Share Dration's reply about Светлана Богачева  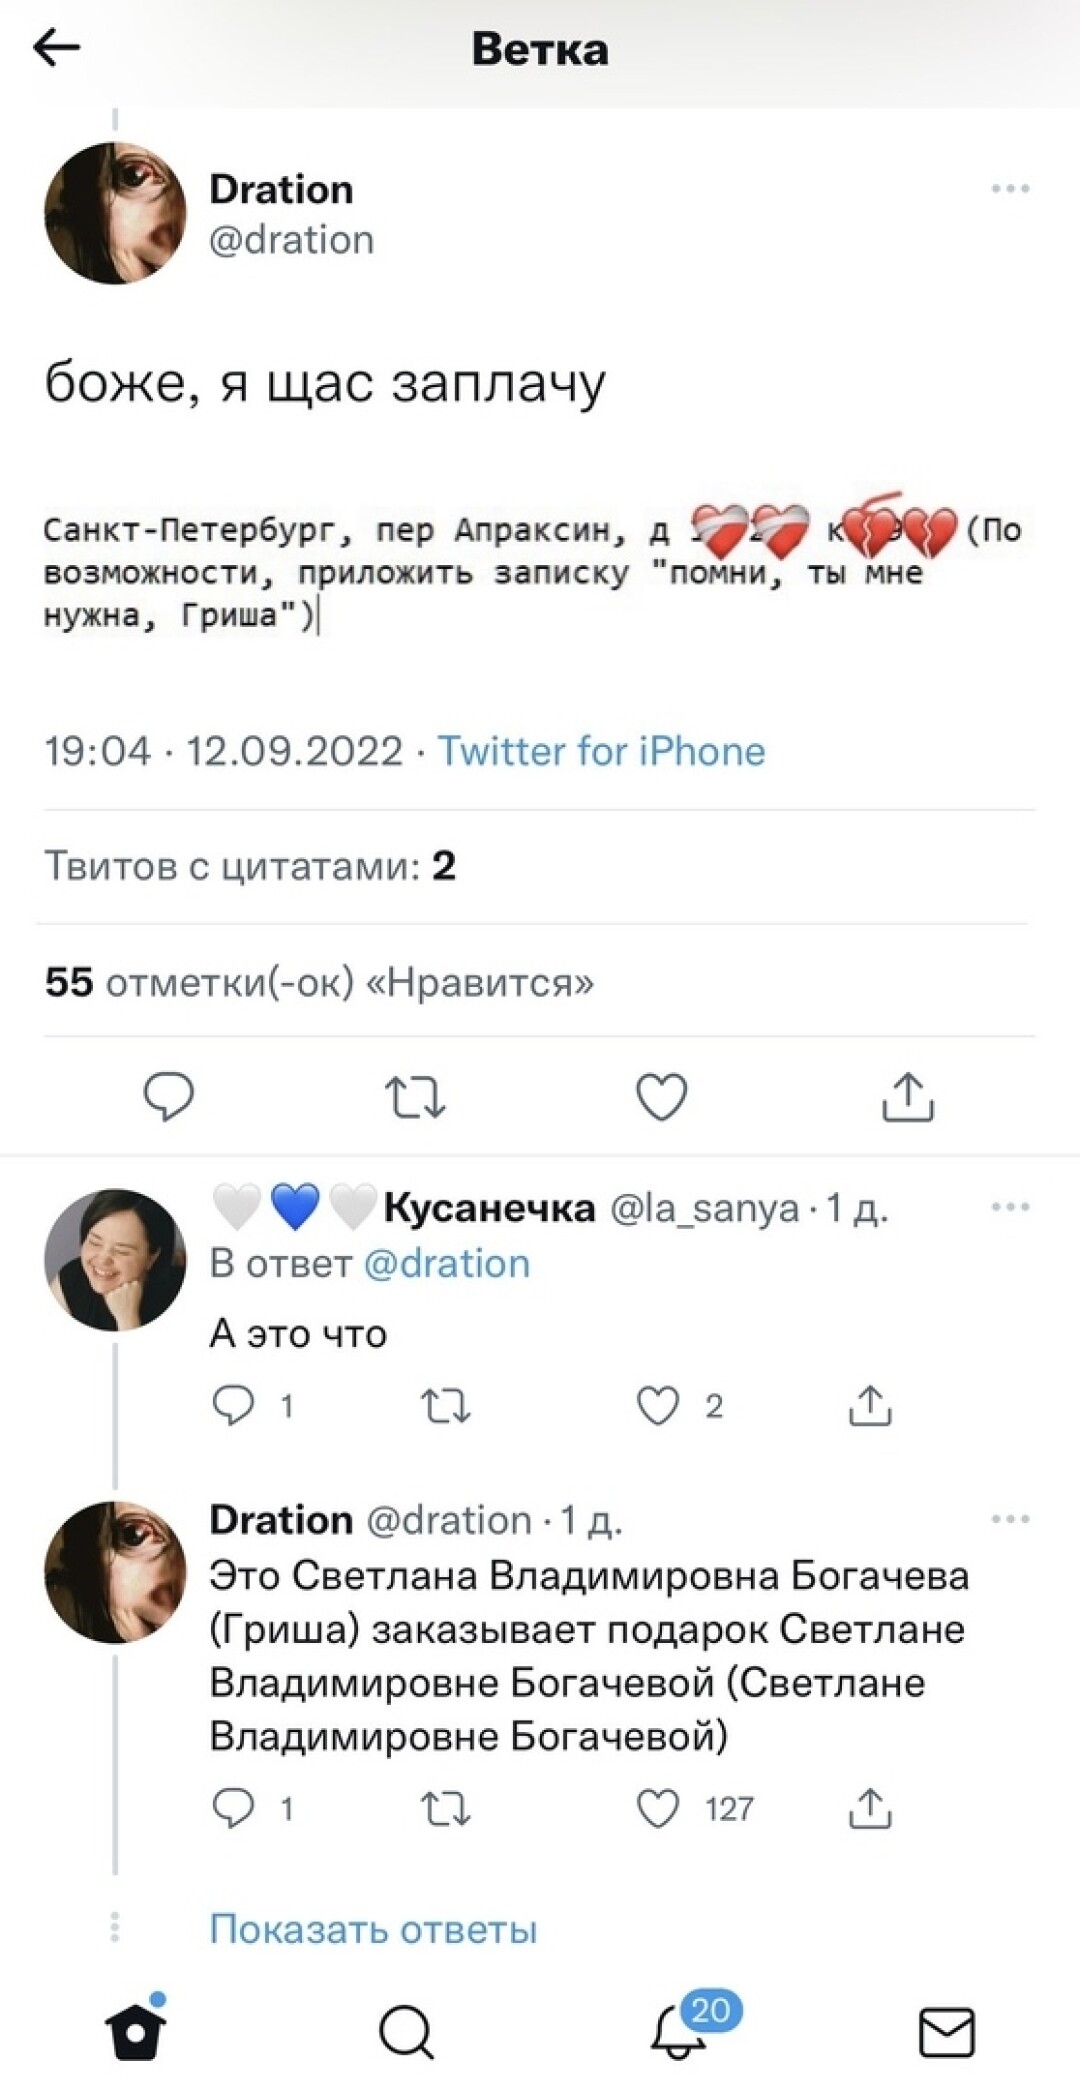tap(870, 1808)
